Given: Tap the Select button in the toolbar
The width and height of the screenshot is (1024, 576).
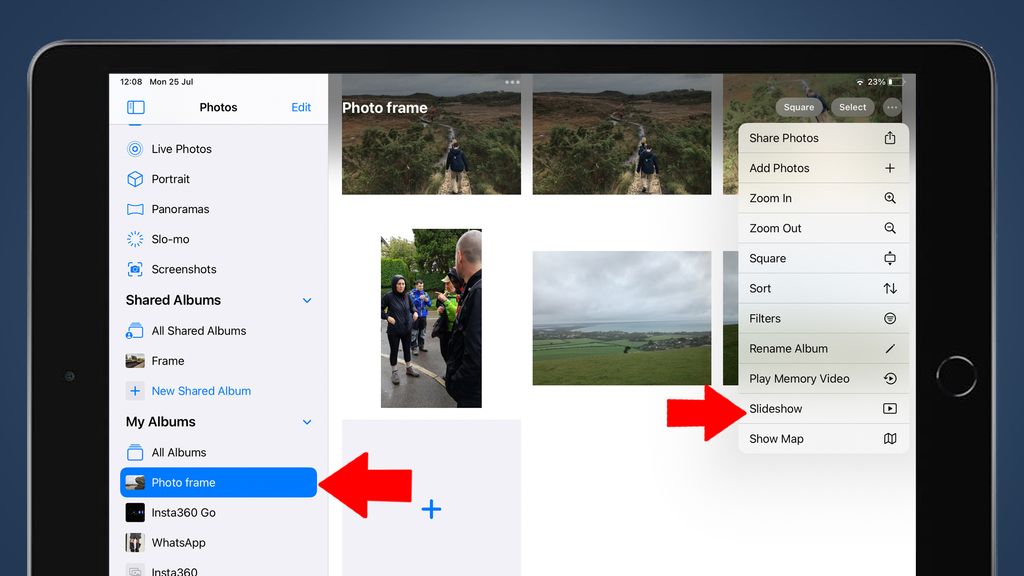Looking at the screenshot, I should tap(852, 107).
